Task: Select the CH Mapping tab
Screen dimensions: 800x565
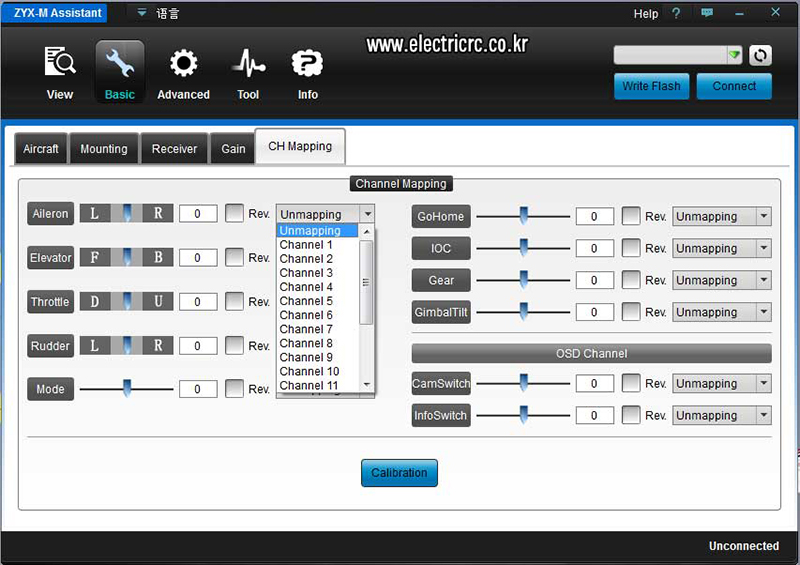Action: coord(300,146)
